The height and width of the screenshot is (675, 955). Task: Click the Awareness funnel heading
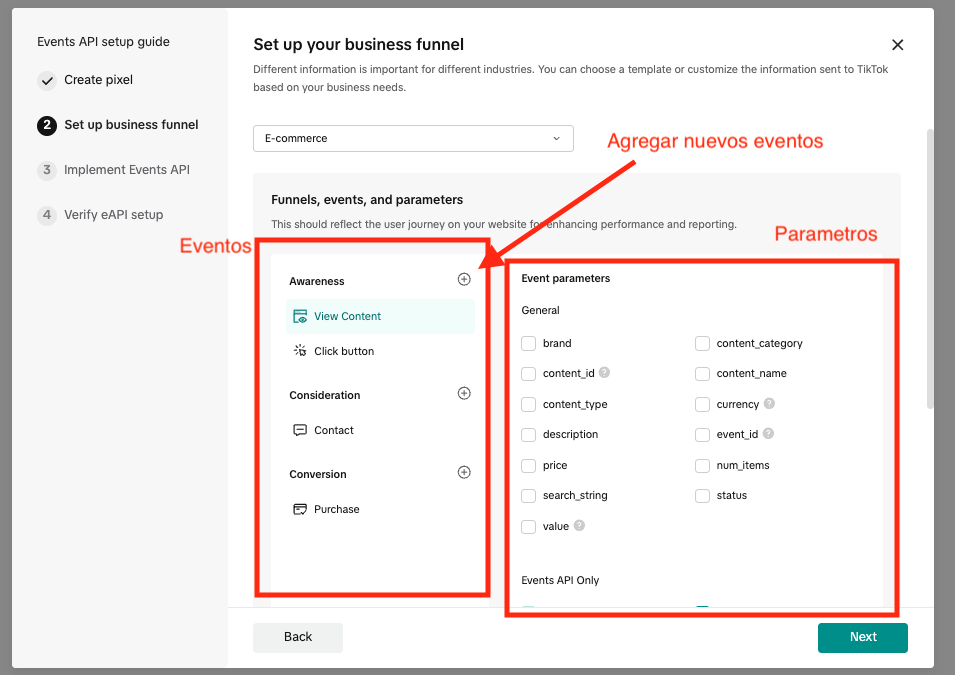coord(317,281)
